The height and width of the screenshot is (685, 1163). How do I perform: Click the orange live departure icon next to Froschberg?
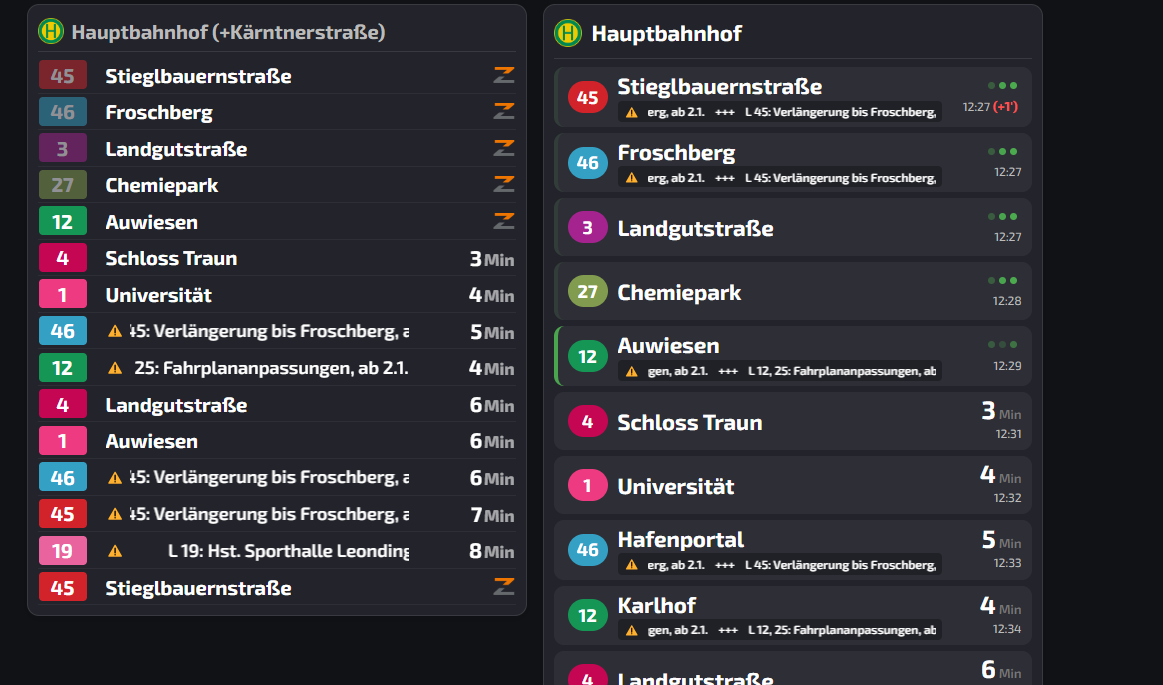coord(503,112)
